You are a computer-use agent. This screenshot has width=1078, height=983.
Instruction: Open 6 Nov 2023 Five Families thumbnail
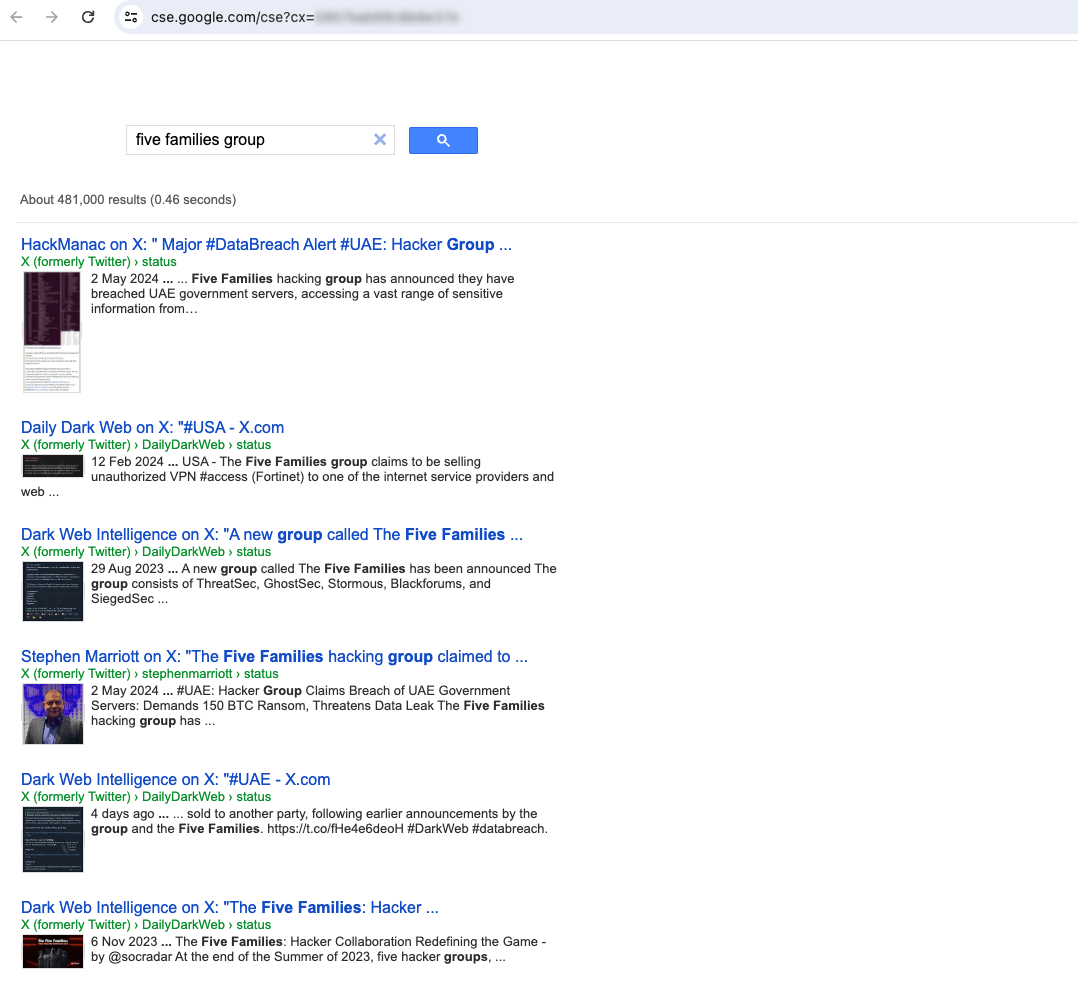[x=52, y=951]
